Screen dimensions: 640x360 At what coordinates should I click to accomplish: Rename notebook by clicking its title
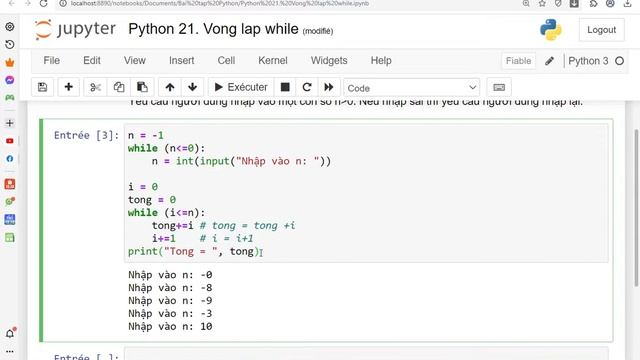213,29
